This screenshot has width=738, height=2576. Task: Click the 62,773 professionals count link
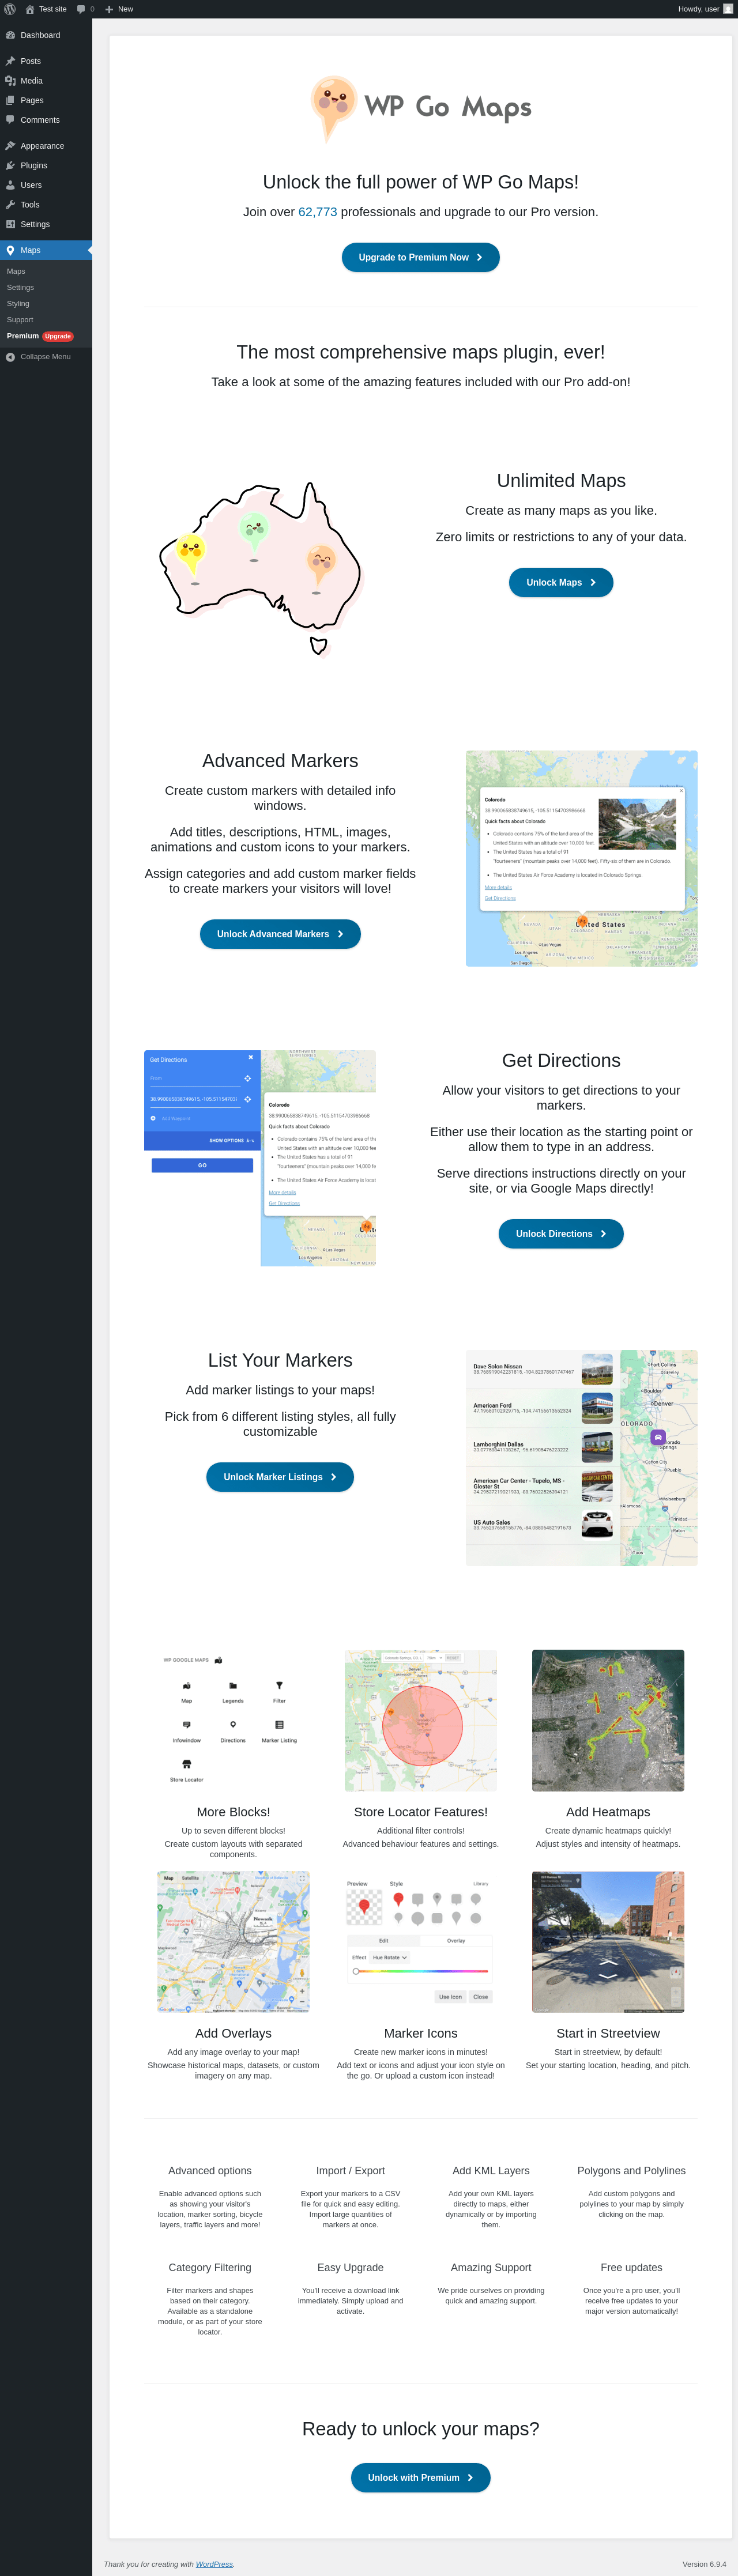[318, 212]
